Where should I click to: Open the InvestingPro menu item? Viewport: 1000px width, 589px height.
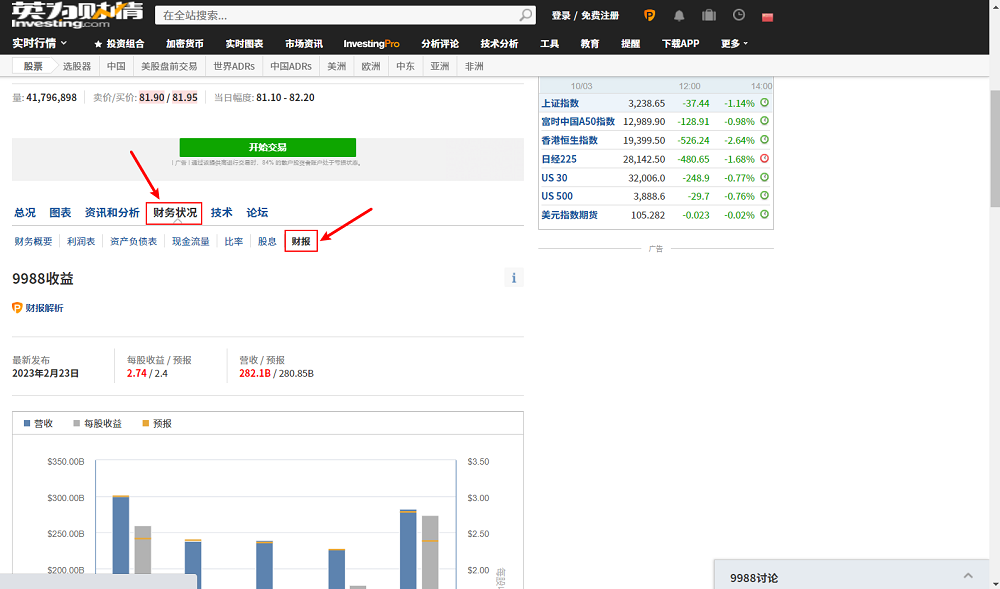click(x=371, y=43)
